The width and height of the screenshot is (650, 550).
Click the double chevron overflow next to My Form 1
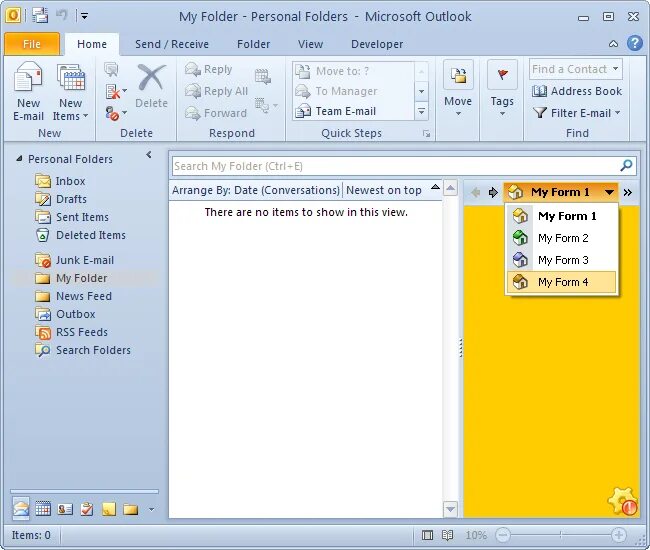tap(628, 192)
